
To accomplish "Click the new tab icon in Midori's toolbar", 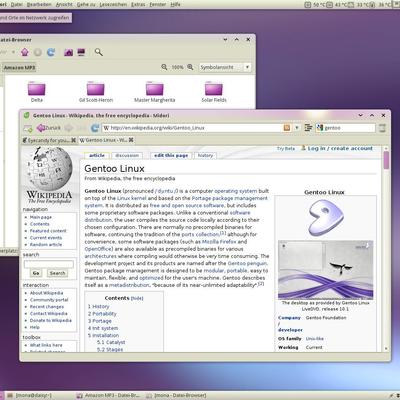I will click(28, 128).
